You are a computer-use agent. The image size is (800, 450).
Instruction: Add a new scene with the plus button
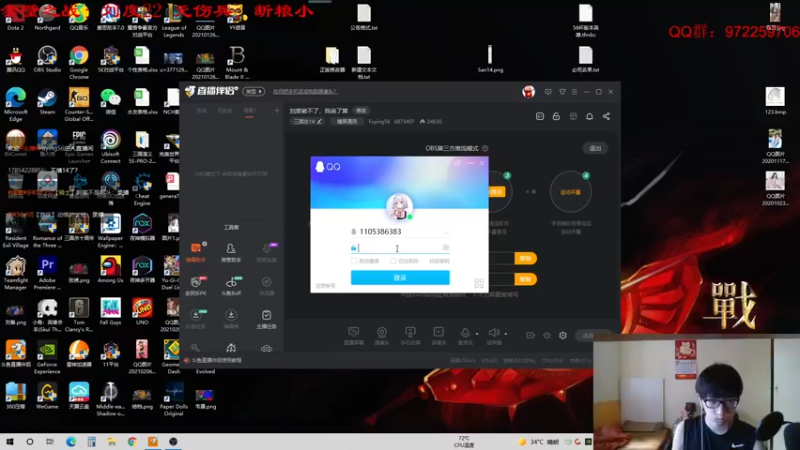(x=277, y=110)
